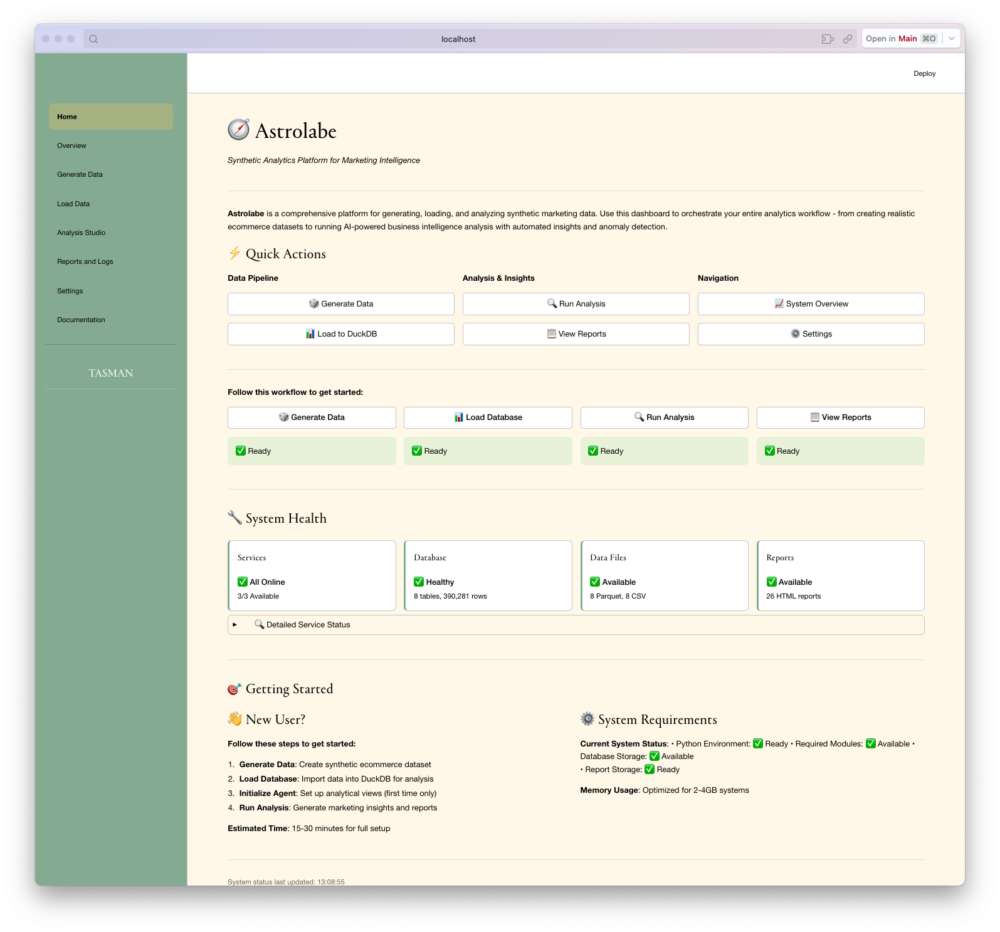Image resolution: width=1000 pixels, height=932 pixels.
Task: Click the magnifying glass icon on Run Analysis
Action: 550,303
